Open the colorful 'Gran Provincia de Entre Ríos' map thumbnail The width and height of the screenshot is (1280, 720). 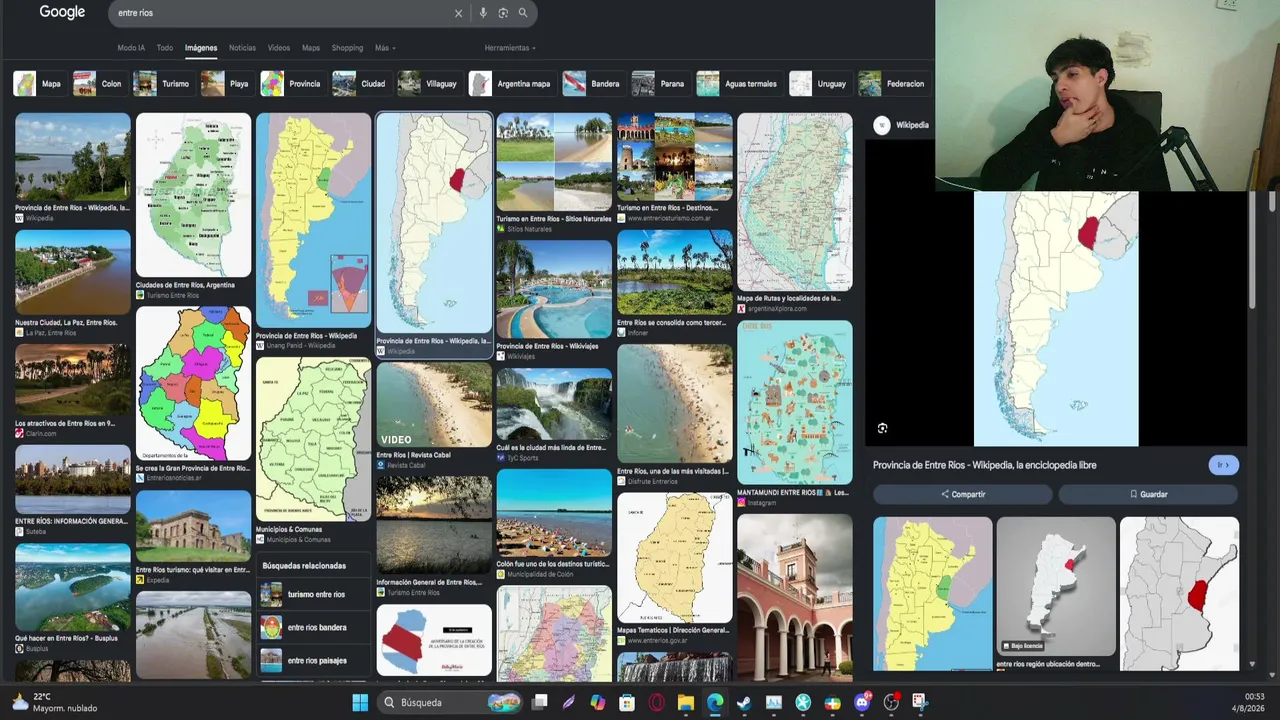click(193, 383)
